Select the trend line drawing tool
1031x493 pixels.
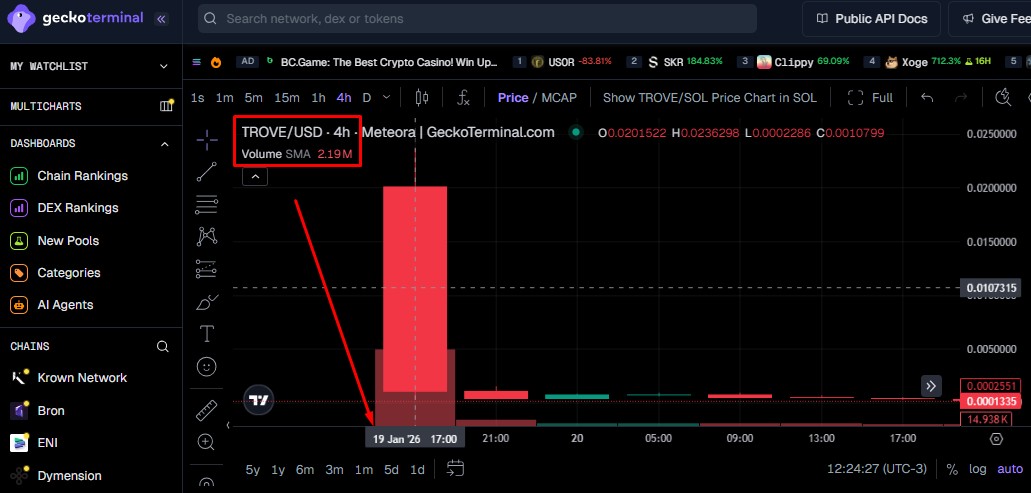[207, 171]
